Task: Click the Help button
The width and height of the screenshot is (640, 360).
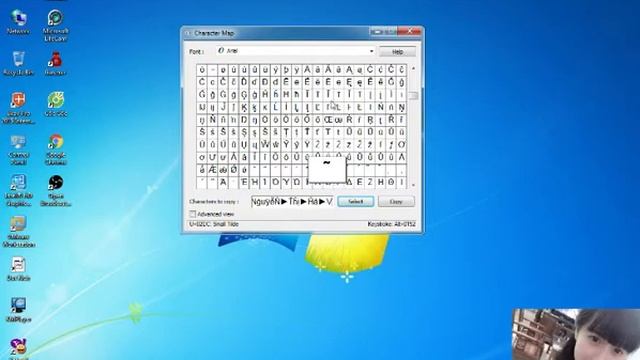Action: [x=397, y=52]
